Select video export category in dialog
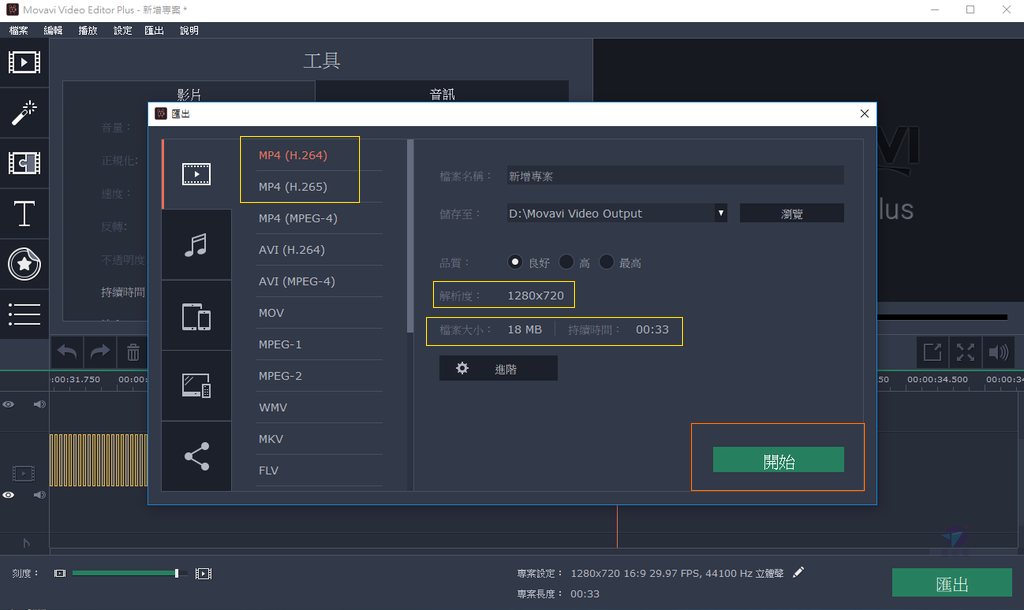 point(197,174)
